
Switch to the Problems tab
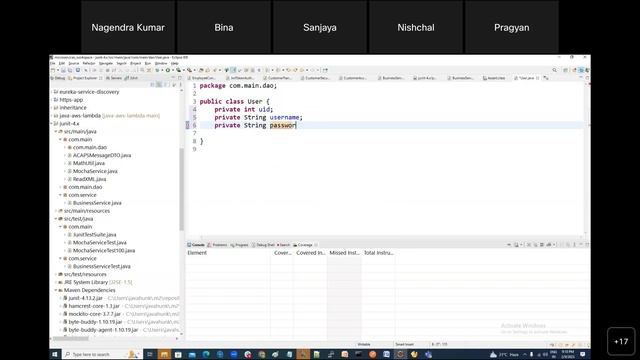click(x=217, y=245)
